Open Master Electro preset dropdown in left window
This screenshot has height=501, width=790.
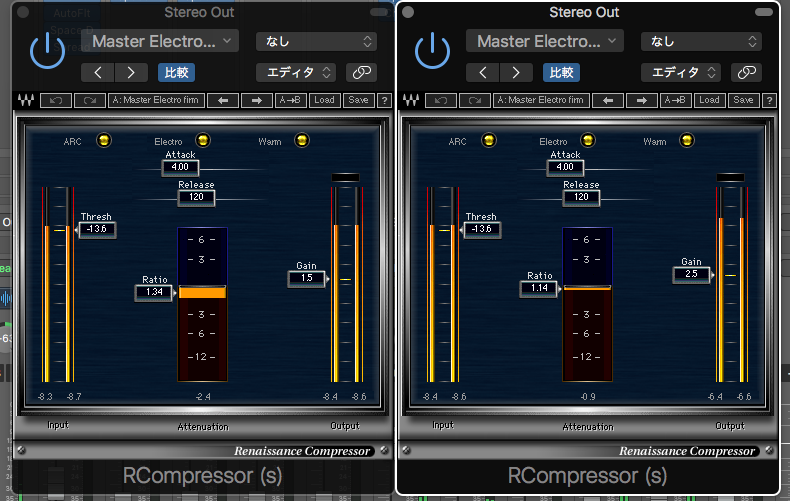click(160, 41)
